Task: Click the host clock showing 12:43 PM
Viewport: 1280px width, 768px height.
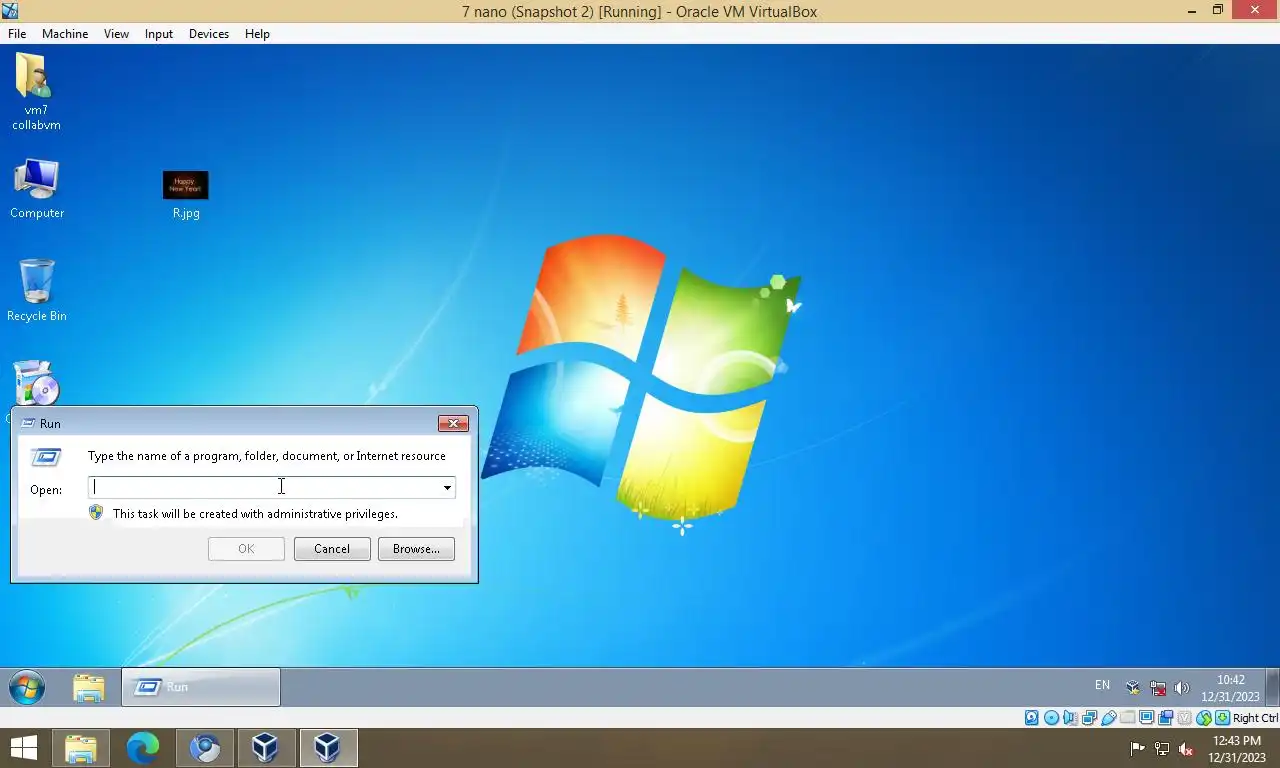Action: [1237, 749]
